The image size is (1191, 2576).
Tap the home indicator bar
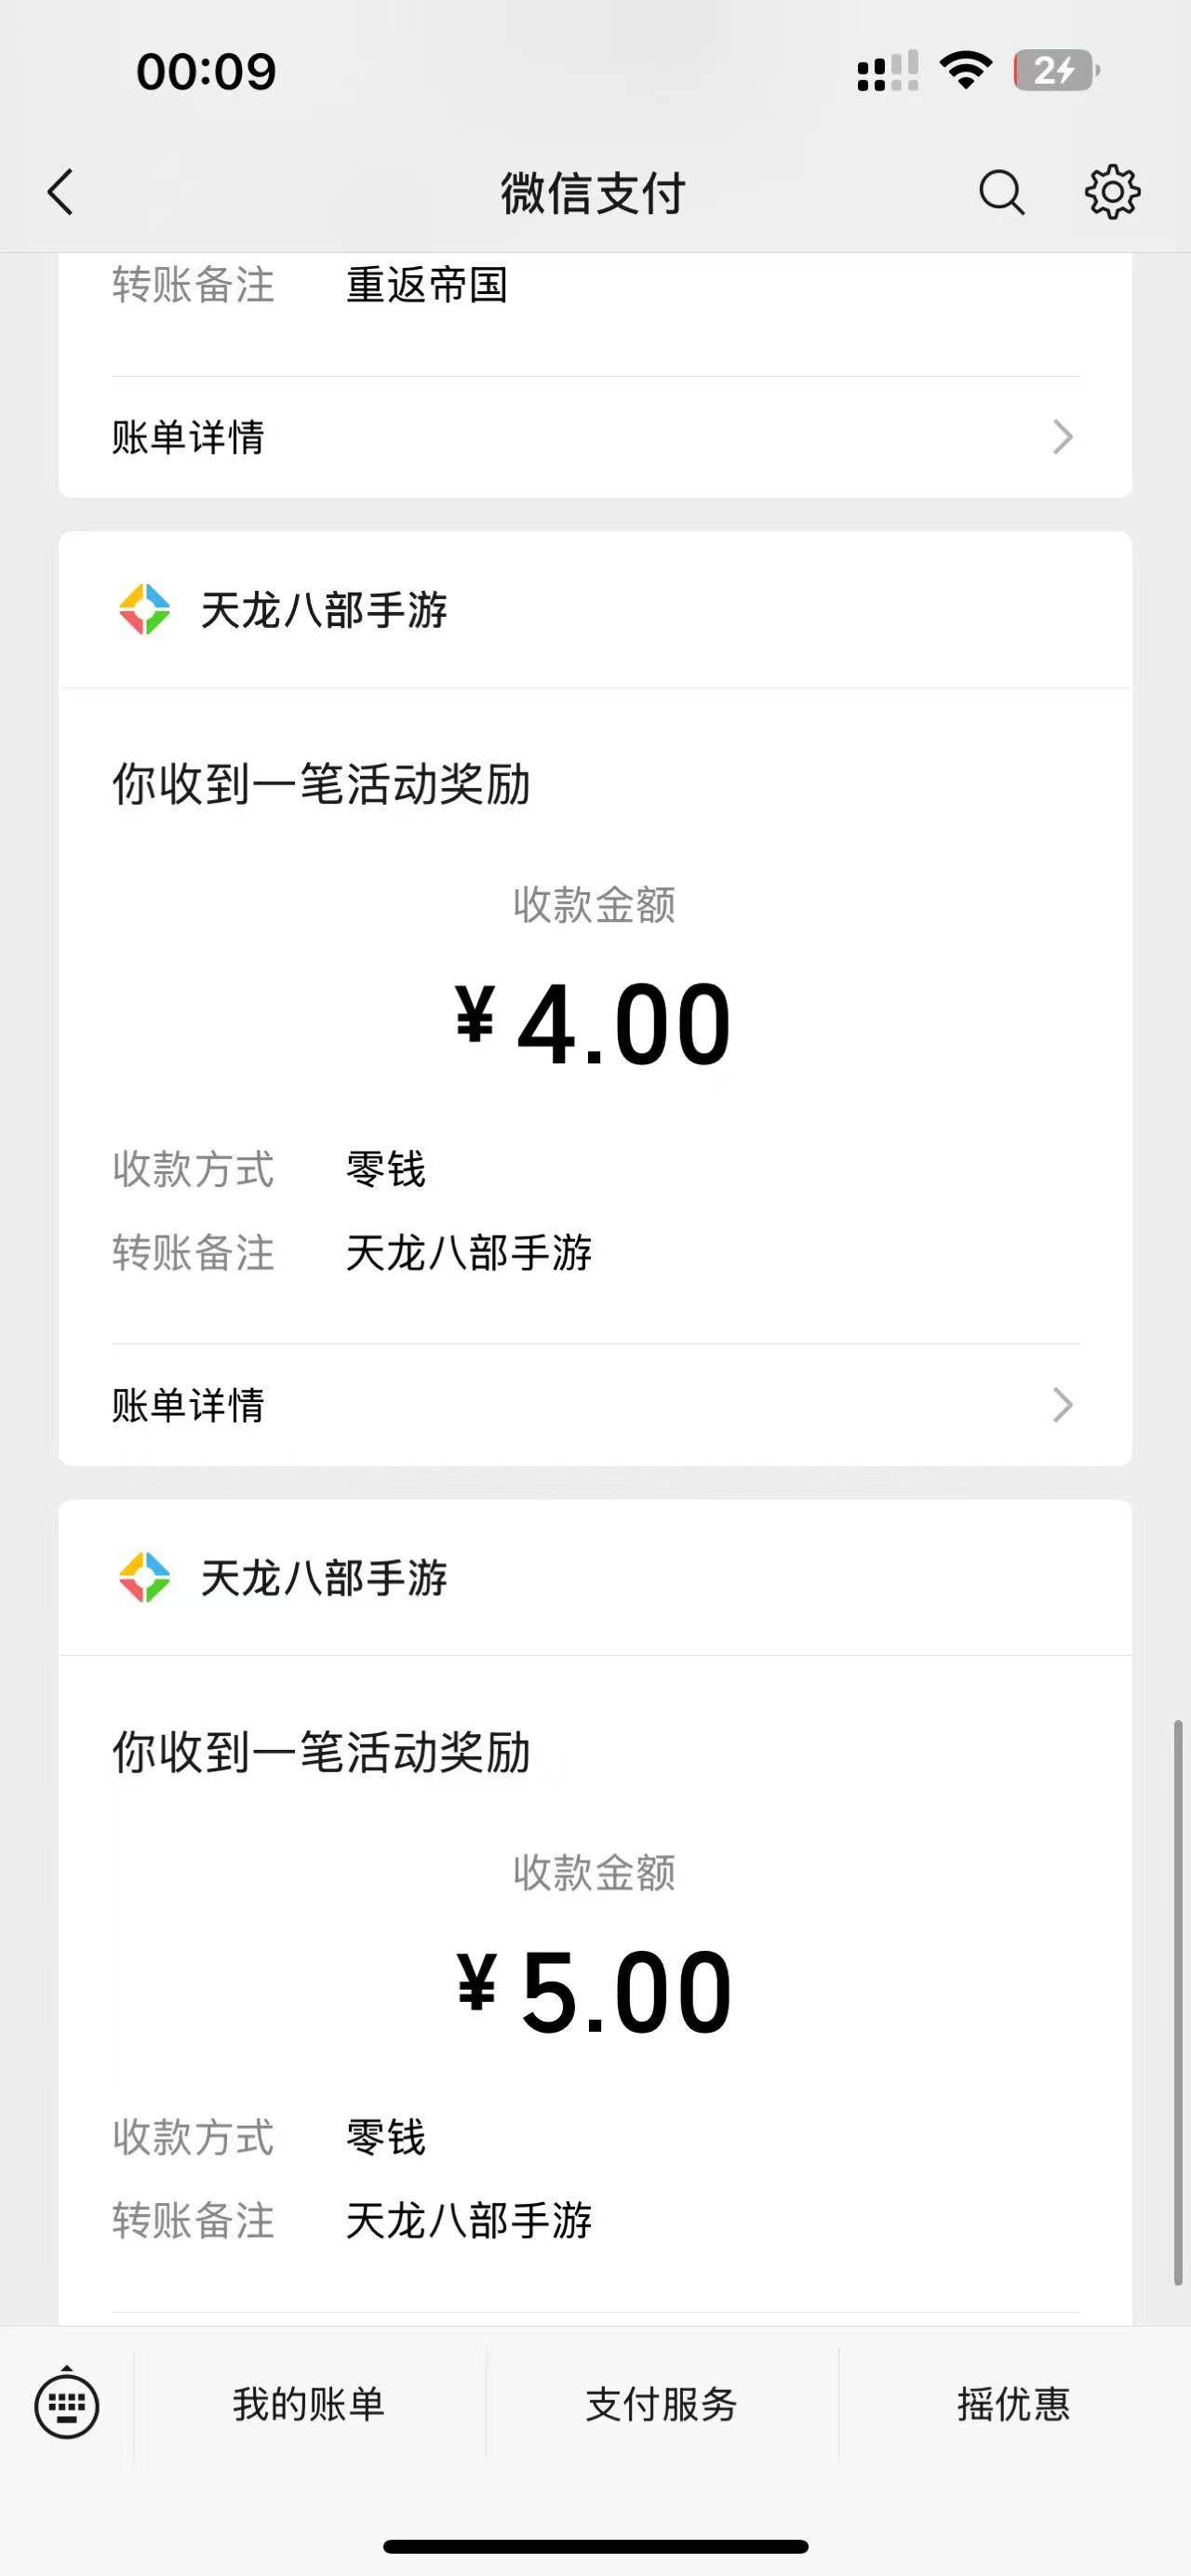coord(595,2546)
